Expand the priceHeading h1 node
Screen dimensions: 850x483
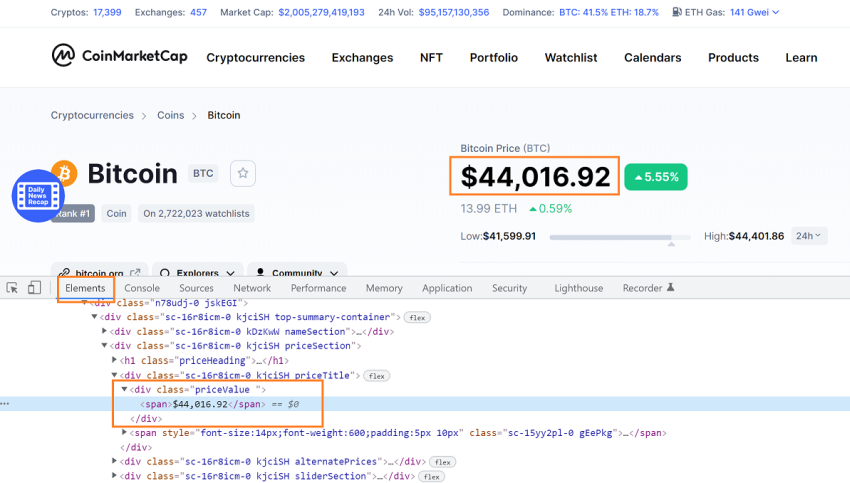[114, 359]
